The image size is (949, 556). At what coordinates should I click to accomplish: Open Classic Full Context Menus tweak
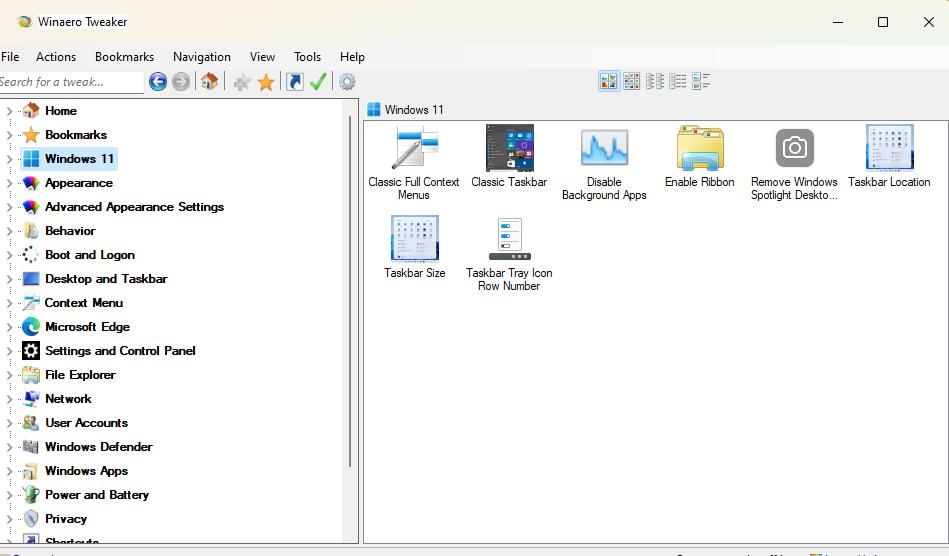coord(414,163)
